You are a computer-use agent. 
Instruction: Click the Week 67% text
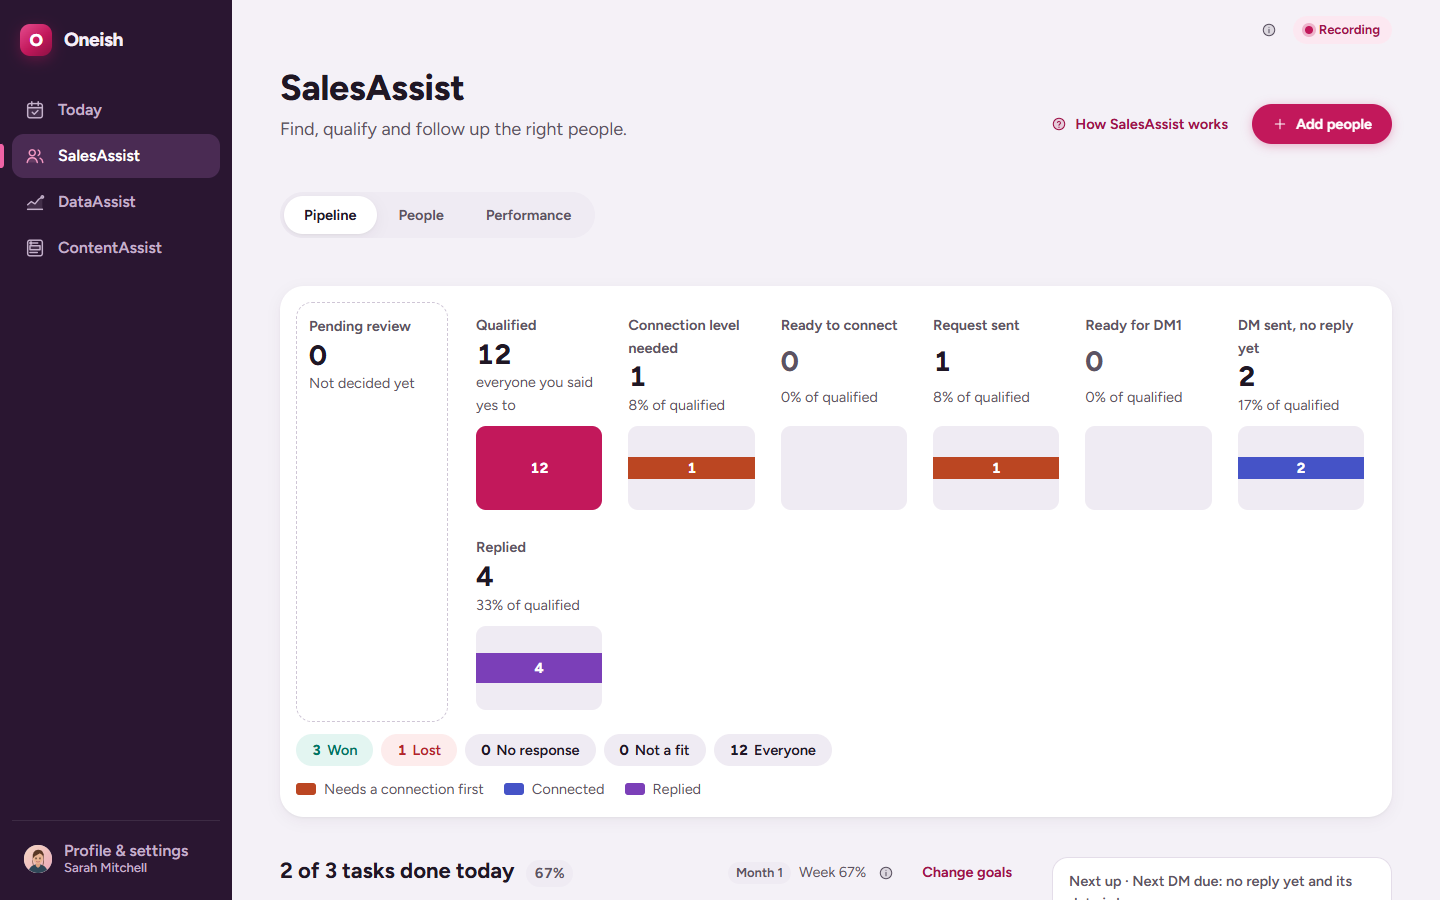tap(832, 872)
